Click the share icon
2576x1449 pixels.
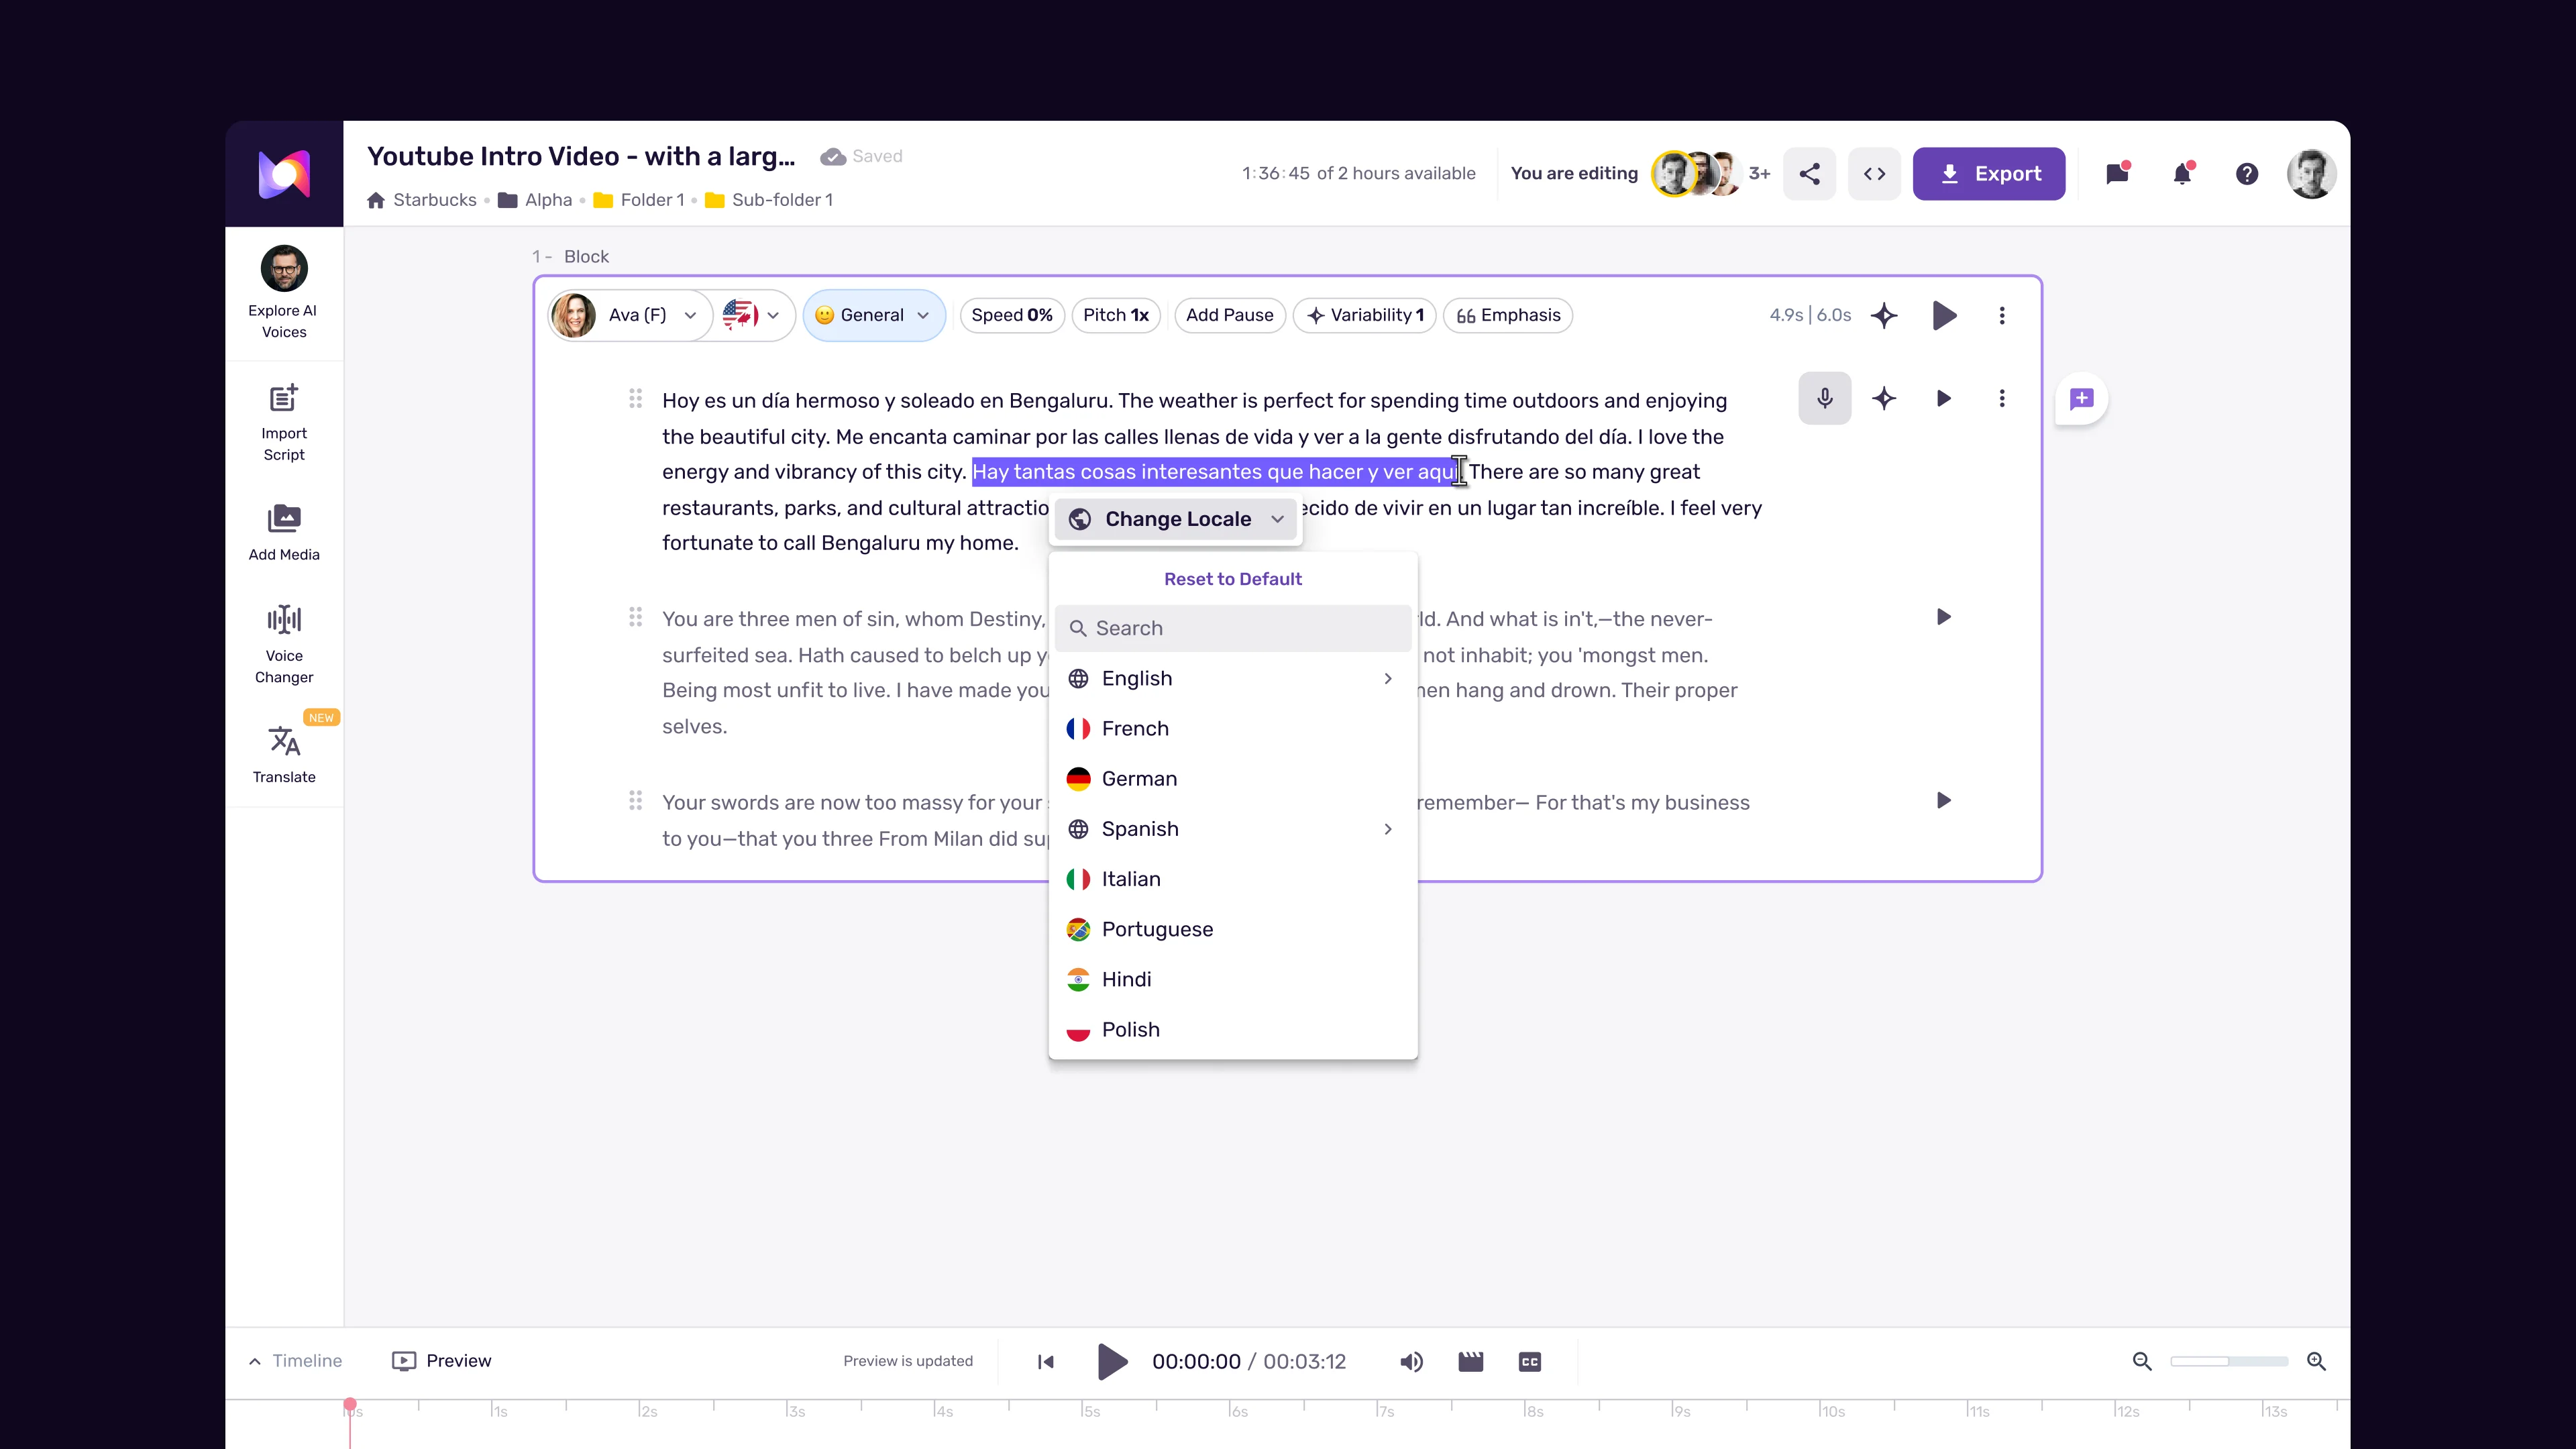click(1809, 174)
